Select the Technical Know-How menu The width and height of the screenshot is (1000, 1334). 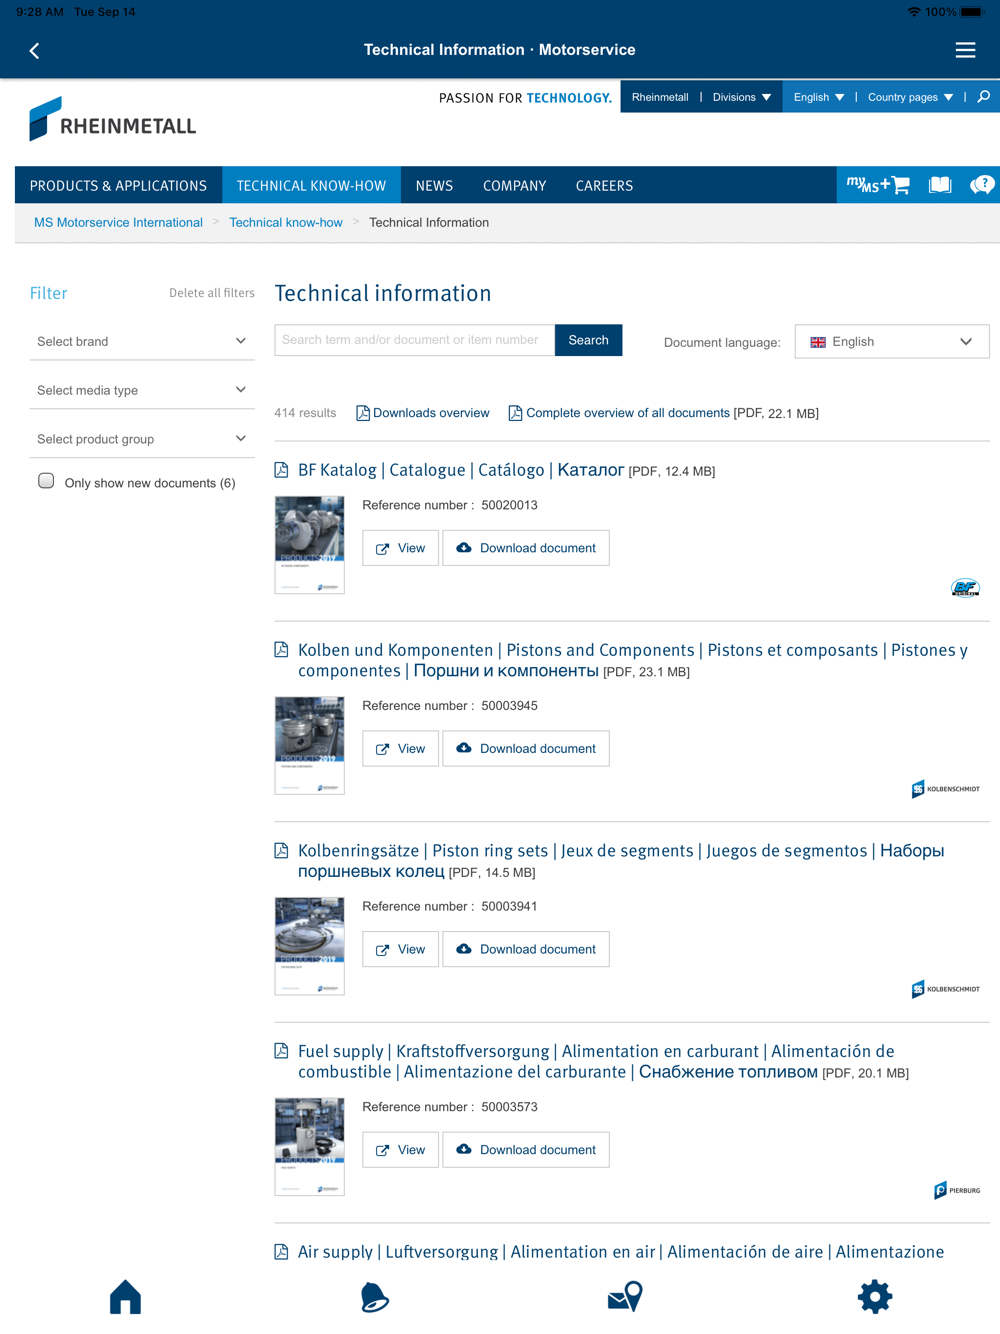tap(311, 185)
